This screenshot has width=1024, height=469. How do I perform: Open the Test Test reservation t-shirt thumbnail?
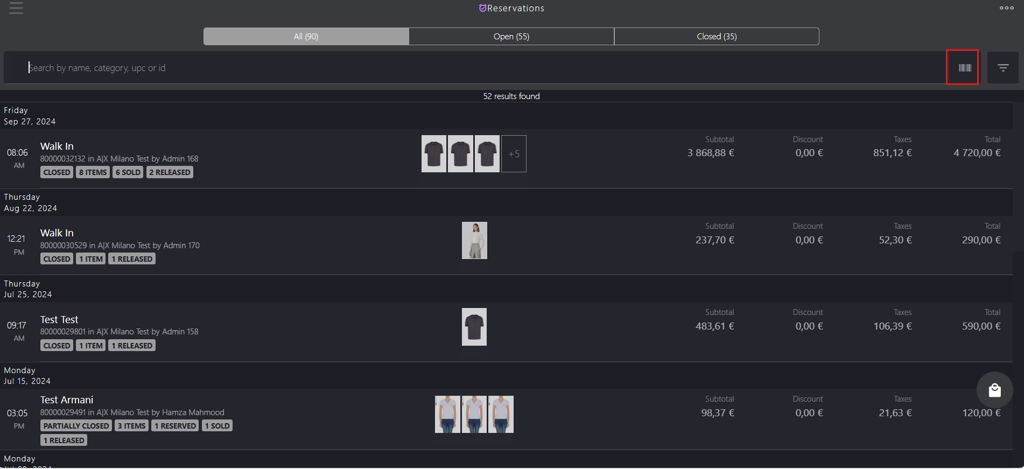tap(474, 327)
